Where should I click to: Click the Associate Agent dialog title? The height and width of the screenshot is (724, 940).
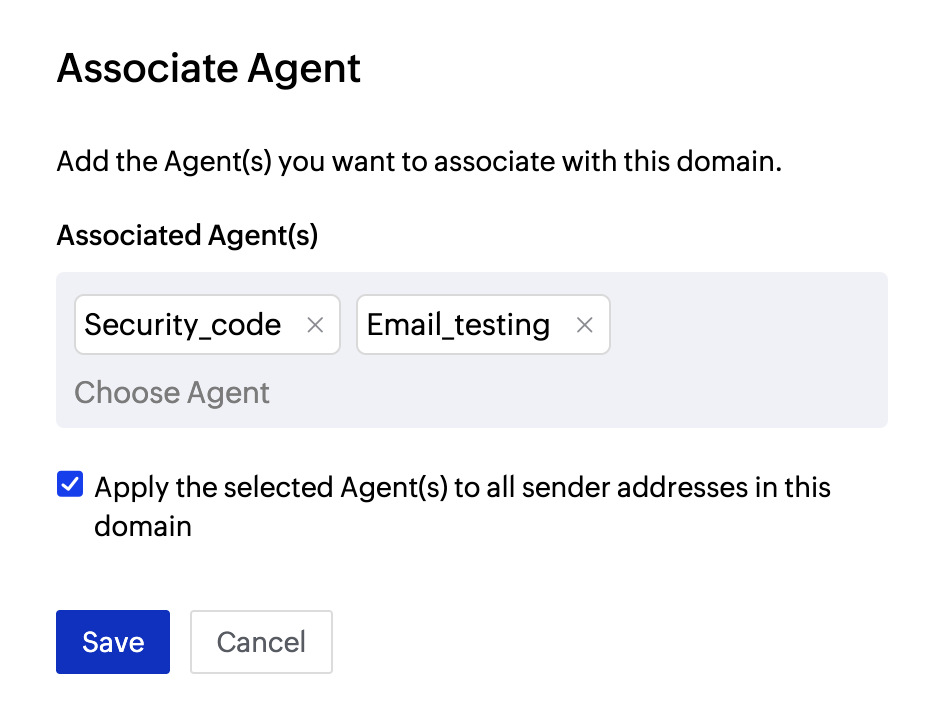[x=208, y=67]
